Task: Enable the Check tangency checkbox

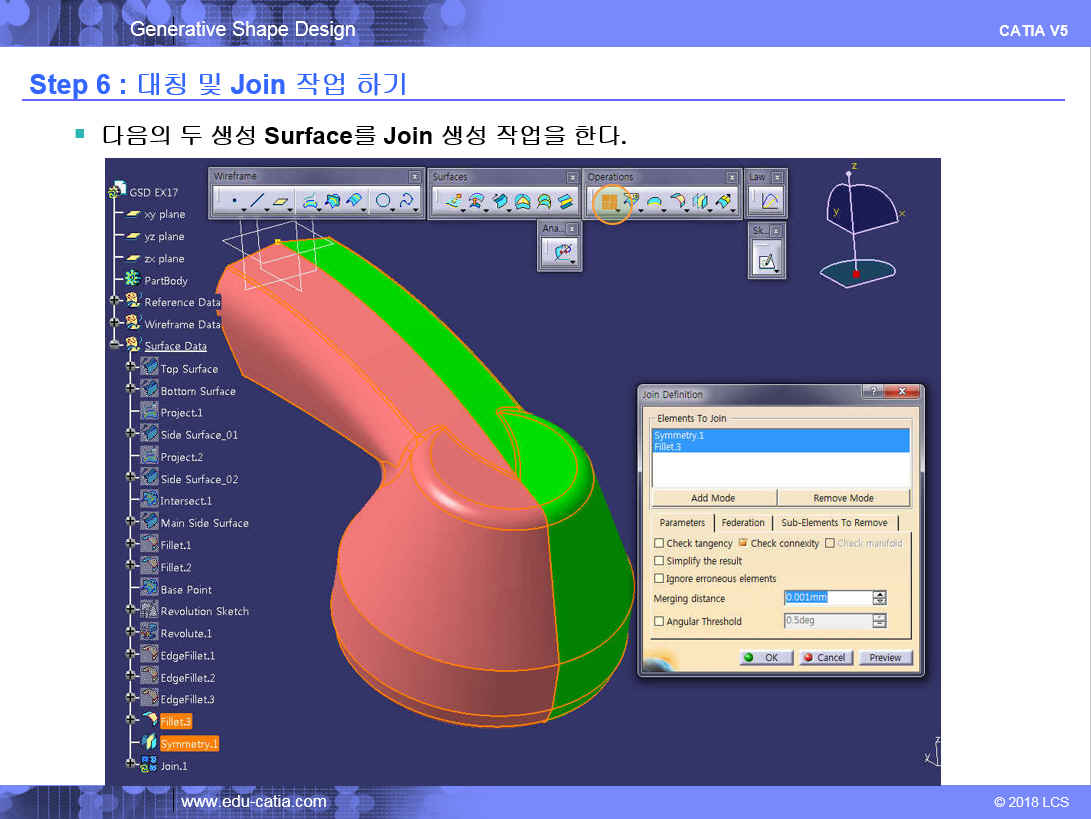Action: (x=659, y=544)
